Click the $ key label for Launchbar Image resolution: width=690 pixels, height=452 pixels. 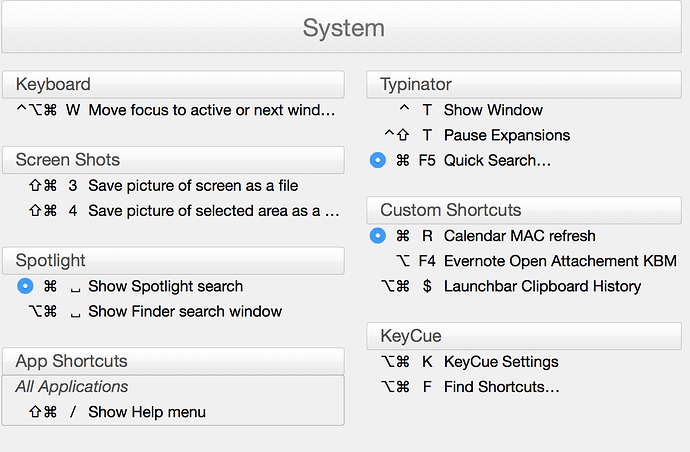[427, 287]
